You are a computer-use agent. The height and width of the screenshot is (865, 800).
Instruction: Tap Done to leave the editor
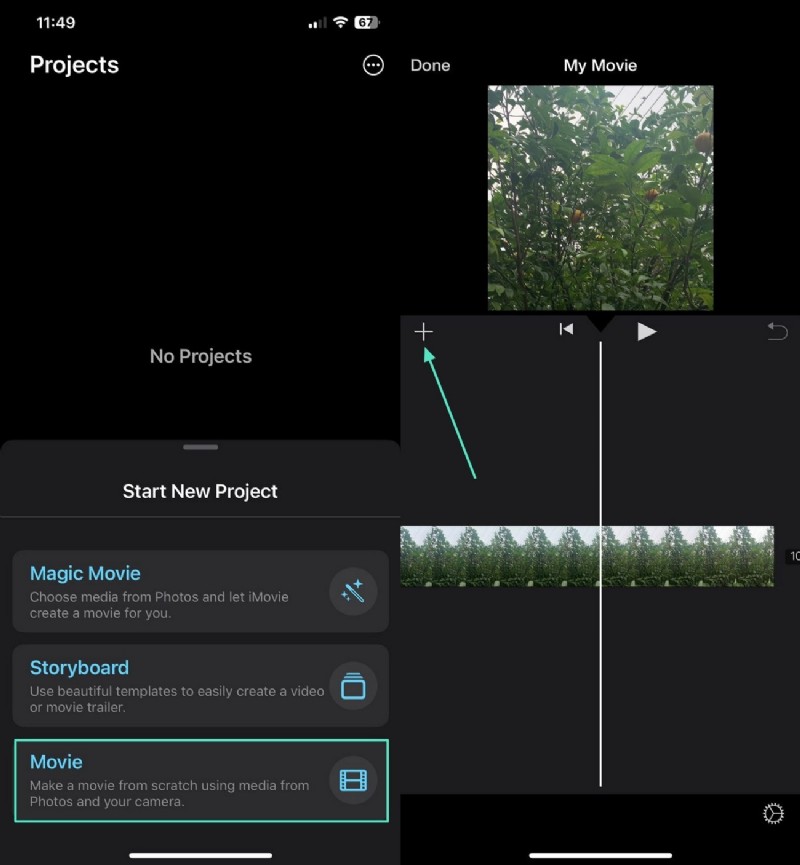(x=430, y=65)
